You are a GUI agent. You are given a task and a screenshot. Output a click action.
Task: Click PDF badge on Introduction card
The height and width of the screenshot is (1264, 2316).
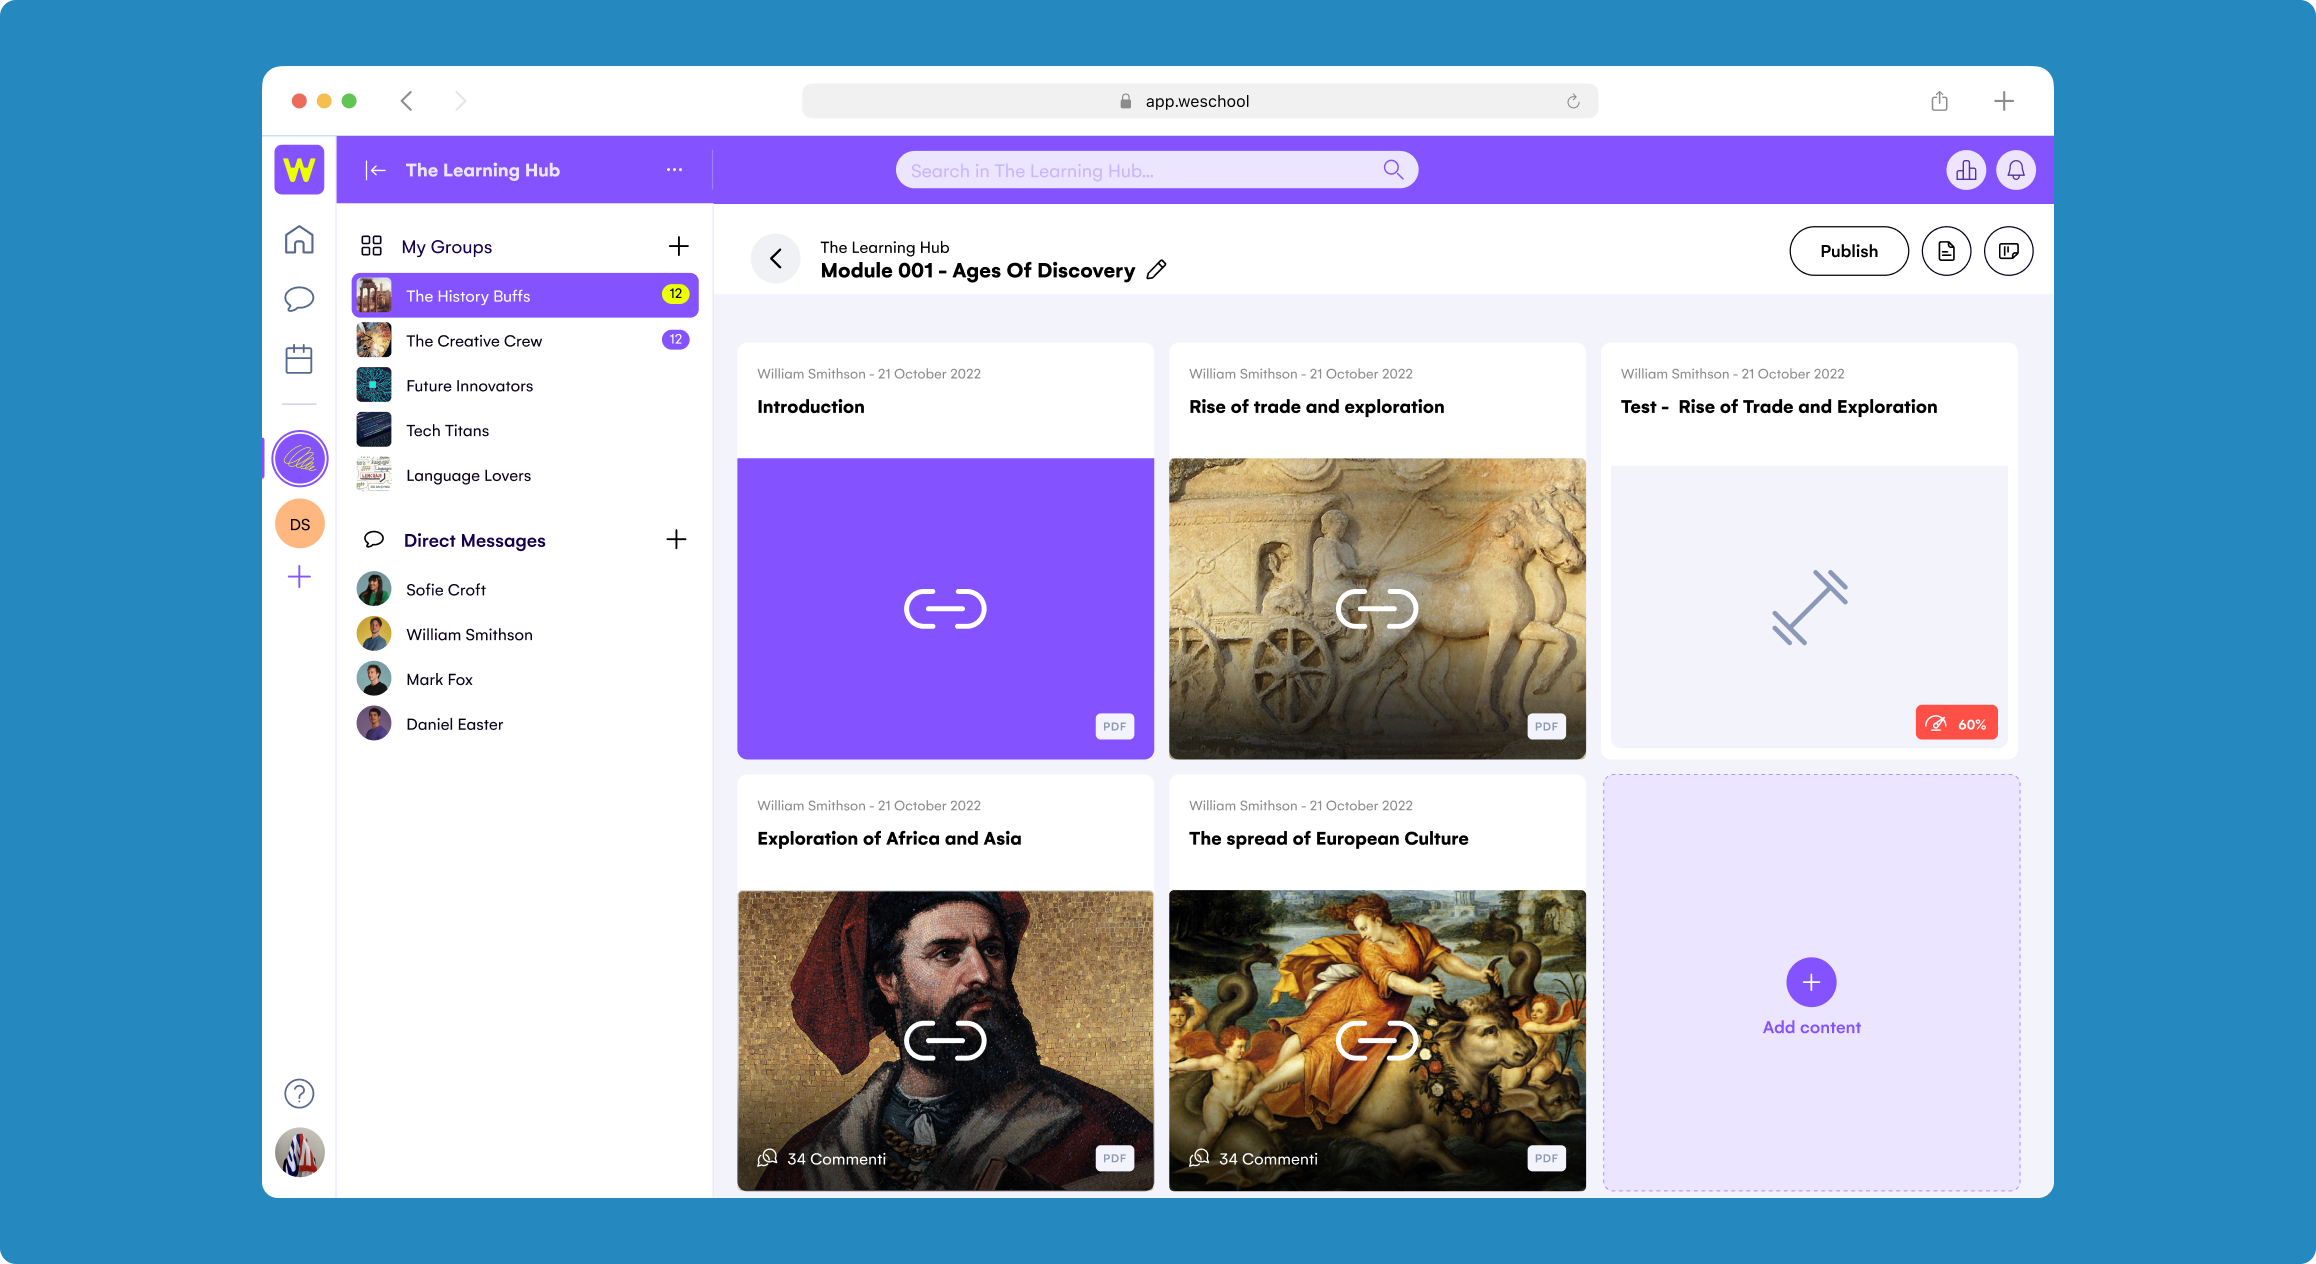[x=1114, y=726]
